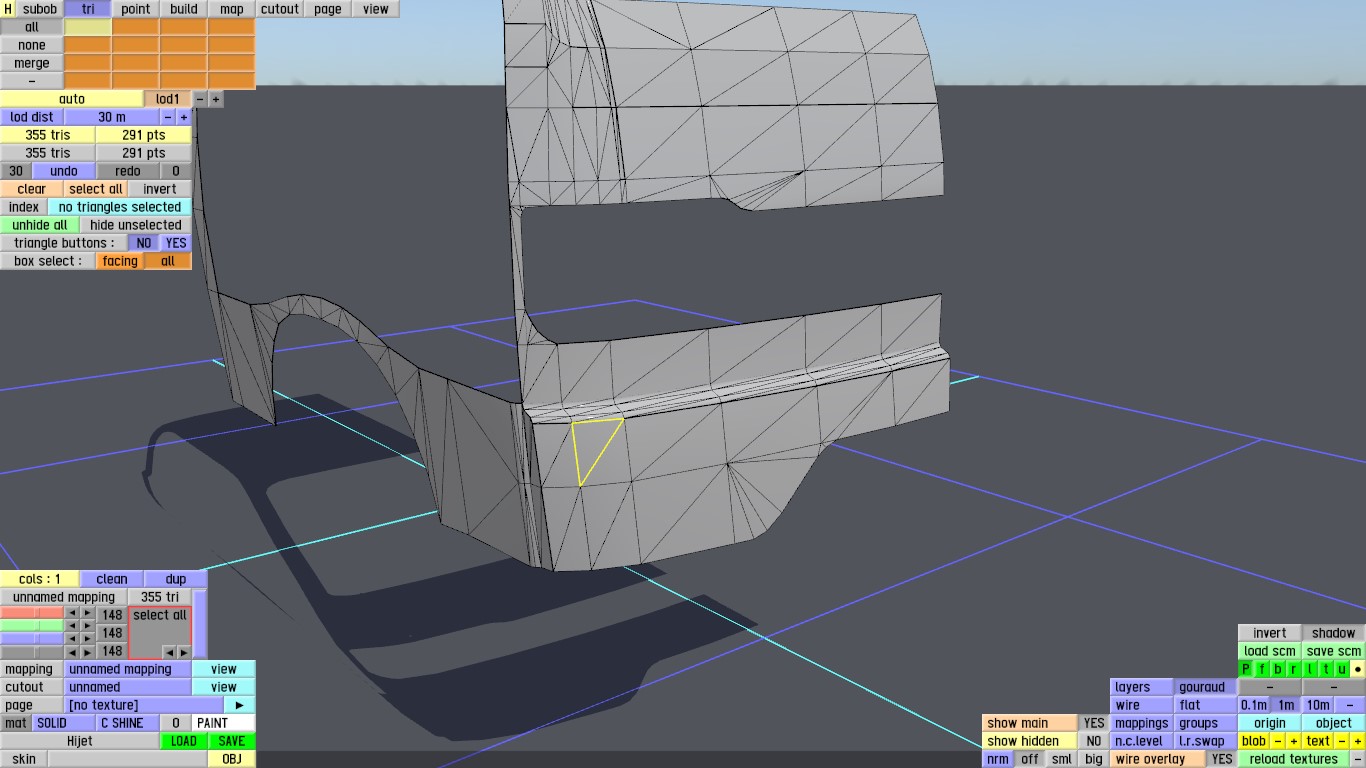Open the point editing tab
The width and height of the screenshot is (1366, 768).
coord(135,9)
